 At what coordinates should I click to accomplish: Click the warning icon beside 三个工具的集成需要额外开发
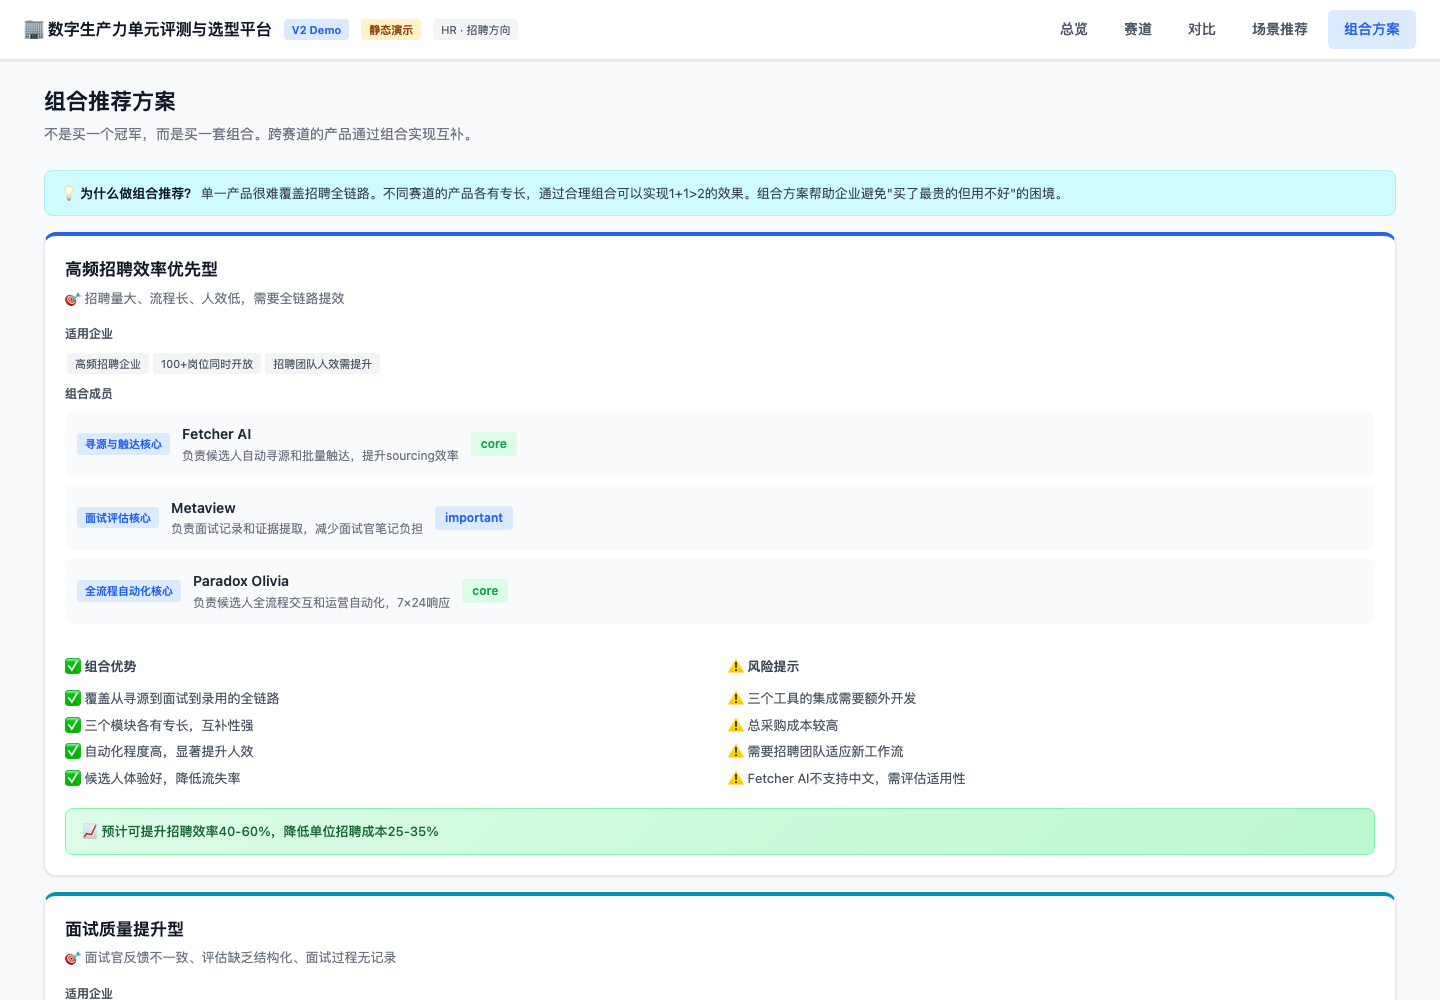tap(736, 698)
